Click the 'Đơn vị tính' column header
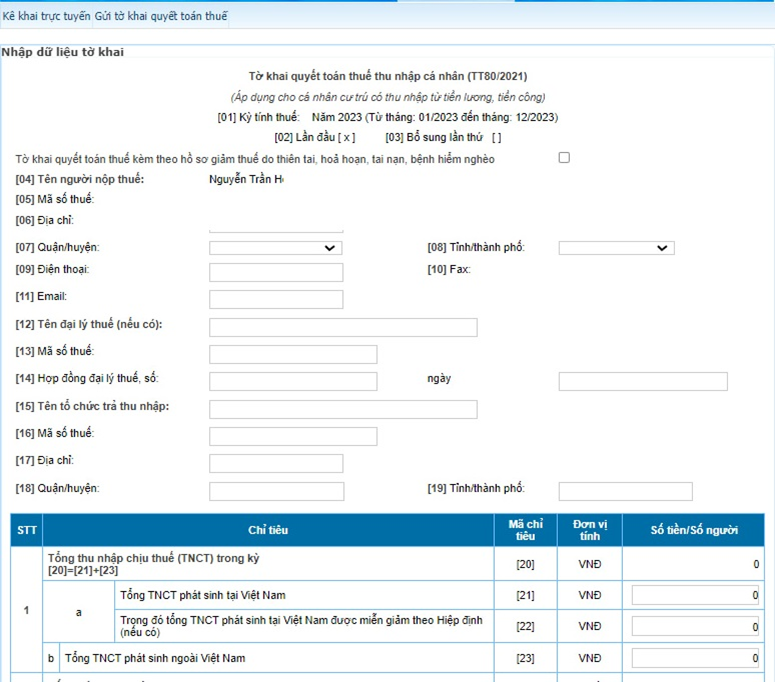775x682 pixels. click(590, 530)
